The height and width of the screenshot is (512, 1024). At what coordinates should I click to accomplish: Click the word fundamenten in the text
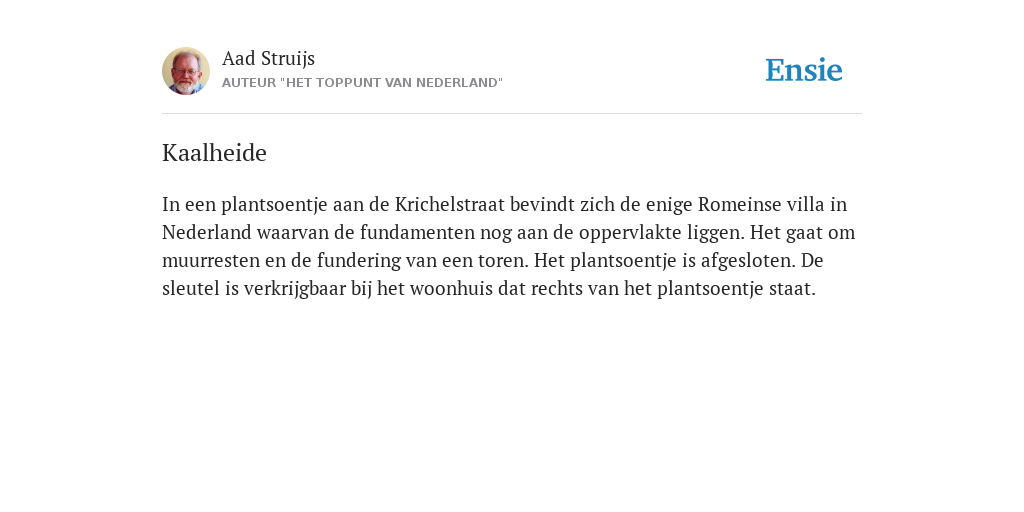coord(417,232)
